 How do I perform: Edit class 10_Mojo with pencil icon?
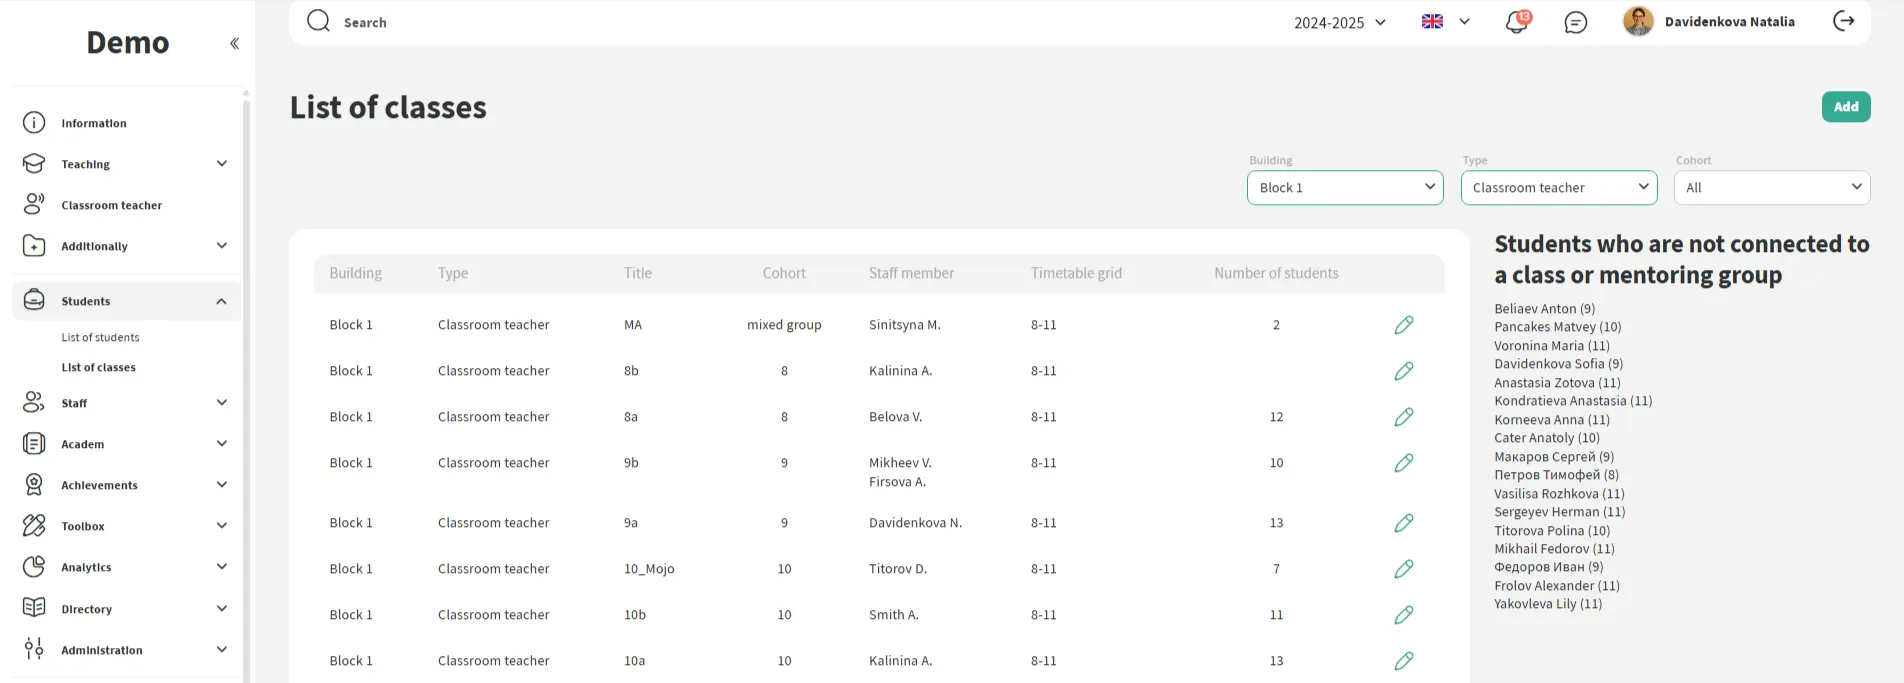click(x=1403, y=569)
